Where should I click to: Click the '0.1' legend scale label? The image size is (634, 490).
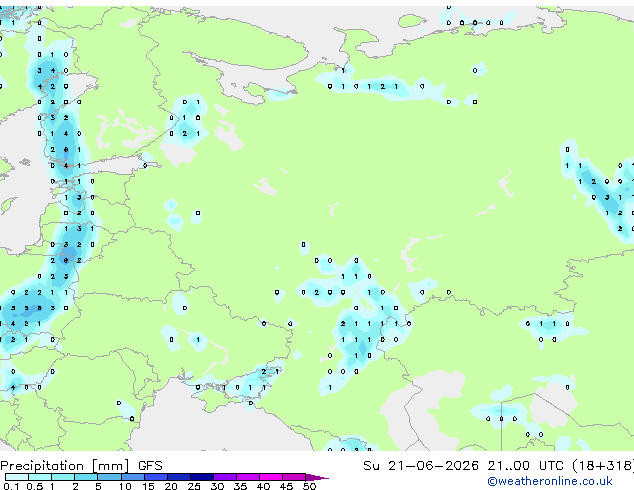[x=11, y=486]
